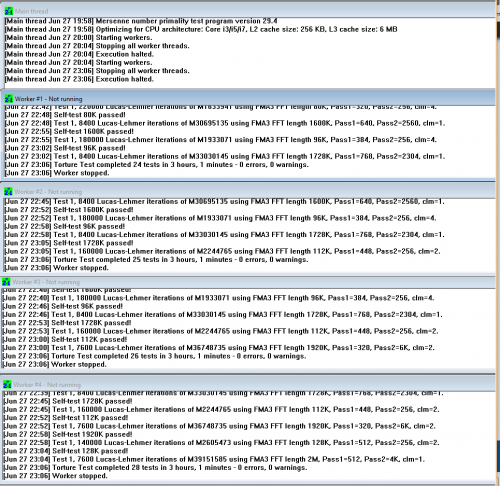The height and width of the screenshot is (486, 500).
Task: Click Worker #3 'Self-test 112K passed!' line
Action: tap(65, 340)
